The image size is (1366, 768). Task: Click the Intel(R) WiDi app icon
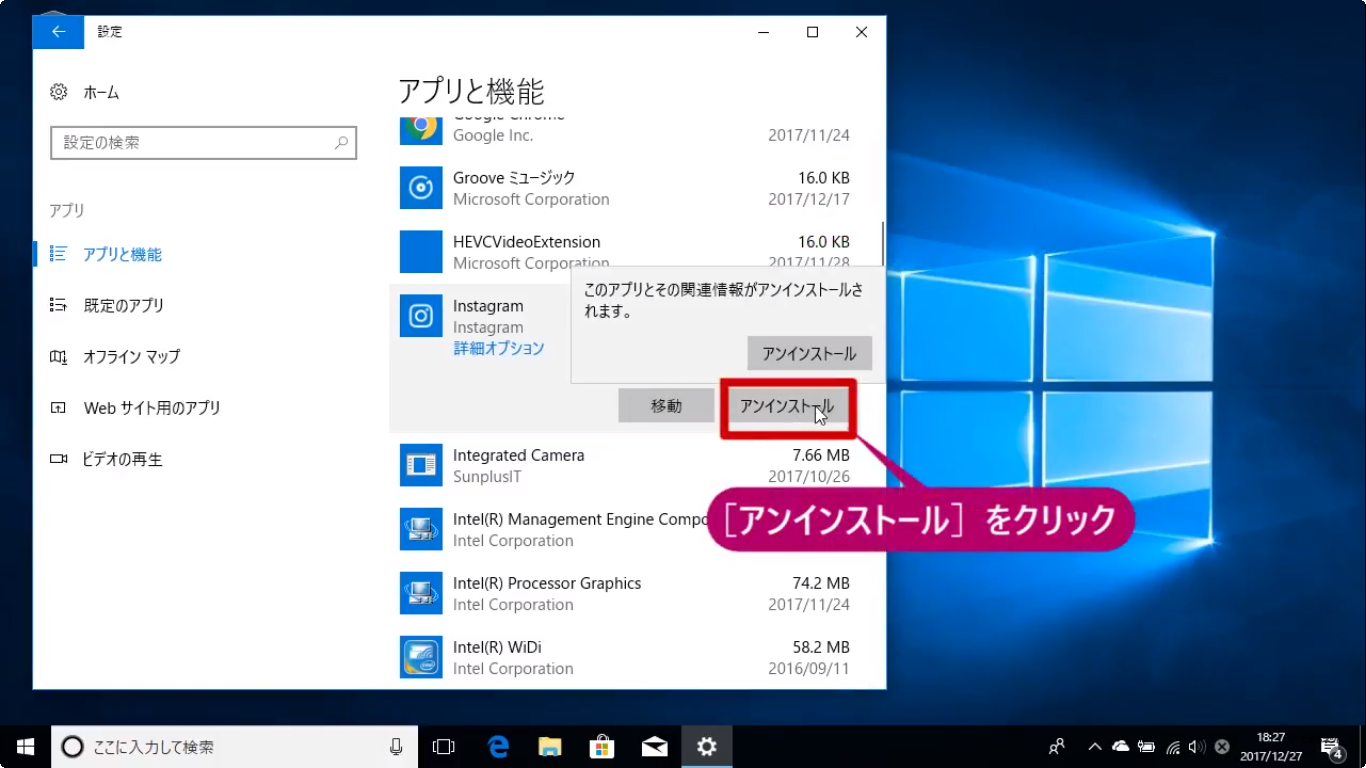pyautogui.click(x=421, y=657)
